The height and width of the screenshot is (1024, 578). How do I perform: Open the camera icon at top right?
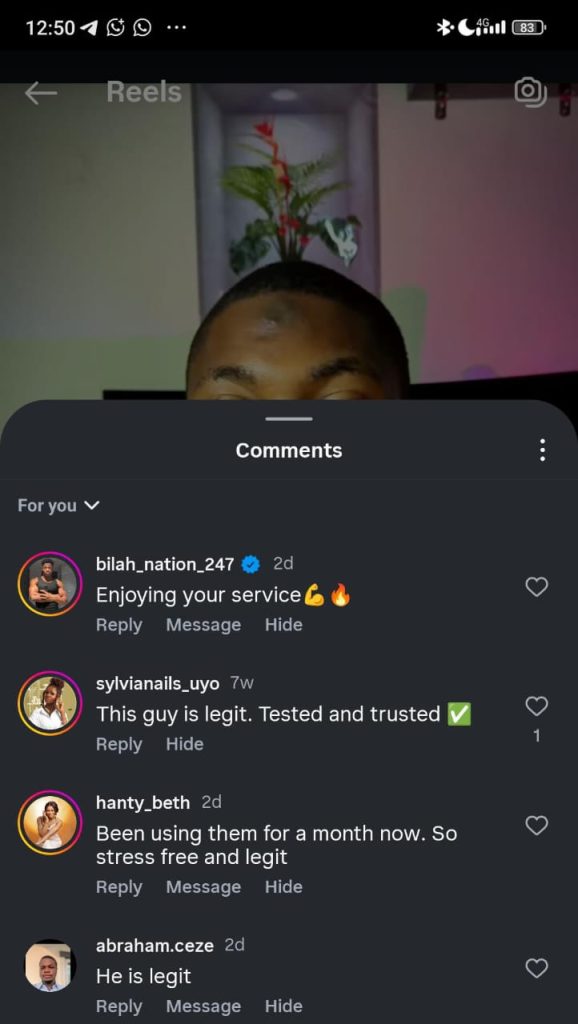point(530,92)
